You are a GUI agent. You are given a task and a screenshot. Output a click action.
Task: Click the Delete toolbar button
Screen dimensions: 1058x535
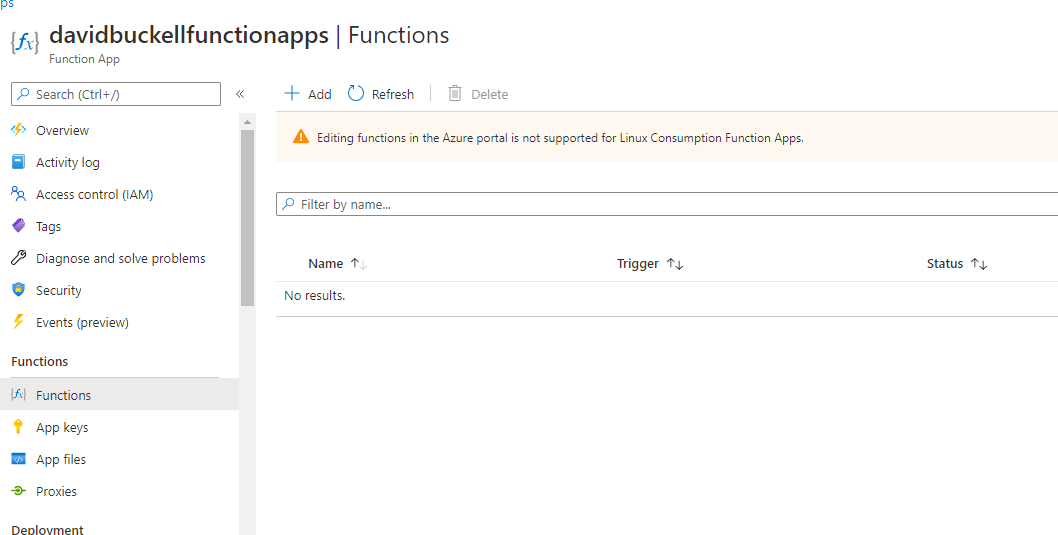click(x=478, y=94)
